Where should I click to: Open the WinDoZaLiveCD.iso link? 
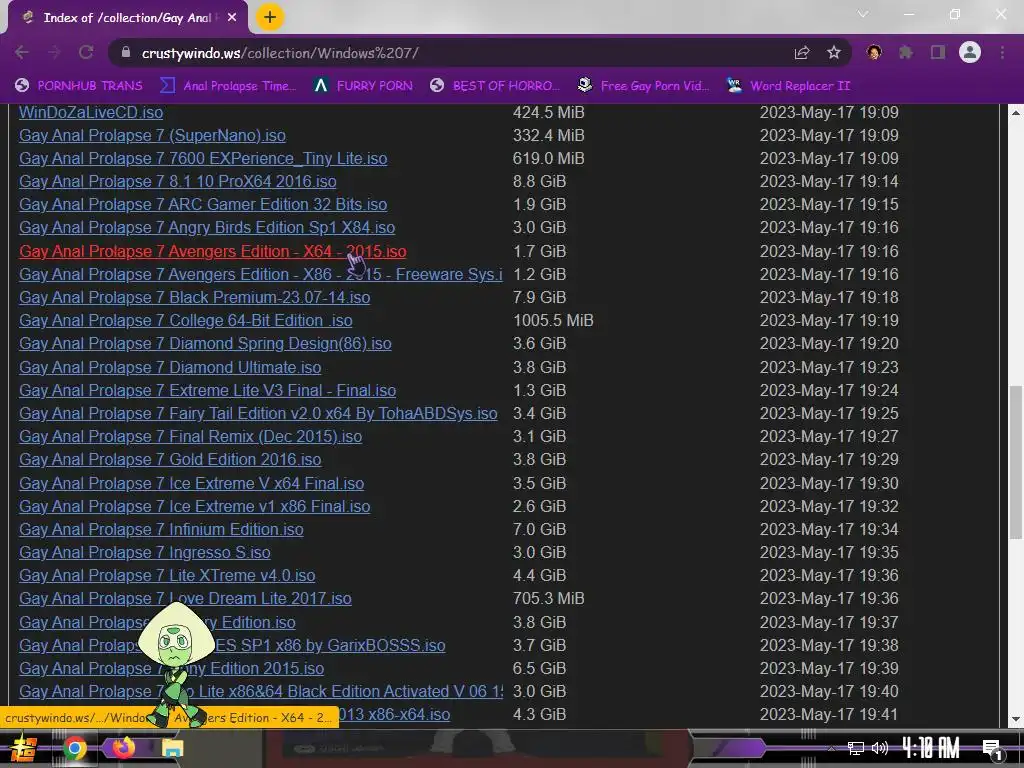(x=91, y=112)
